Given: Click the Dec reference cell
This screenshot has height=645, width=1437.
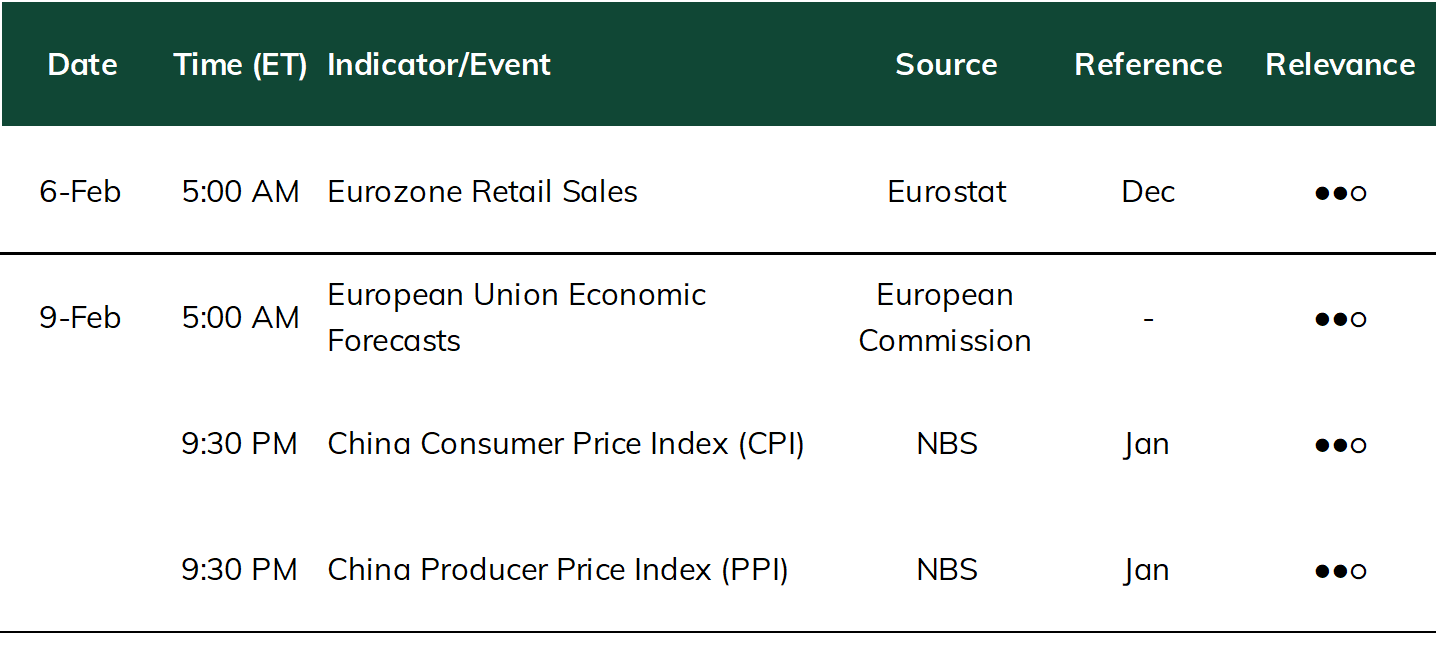Looking at the screenshot, I should (1148, 191).
